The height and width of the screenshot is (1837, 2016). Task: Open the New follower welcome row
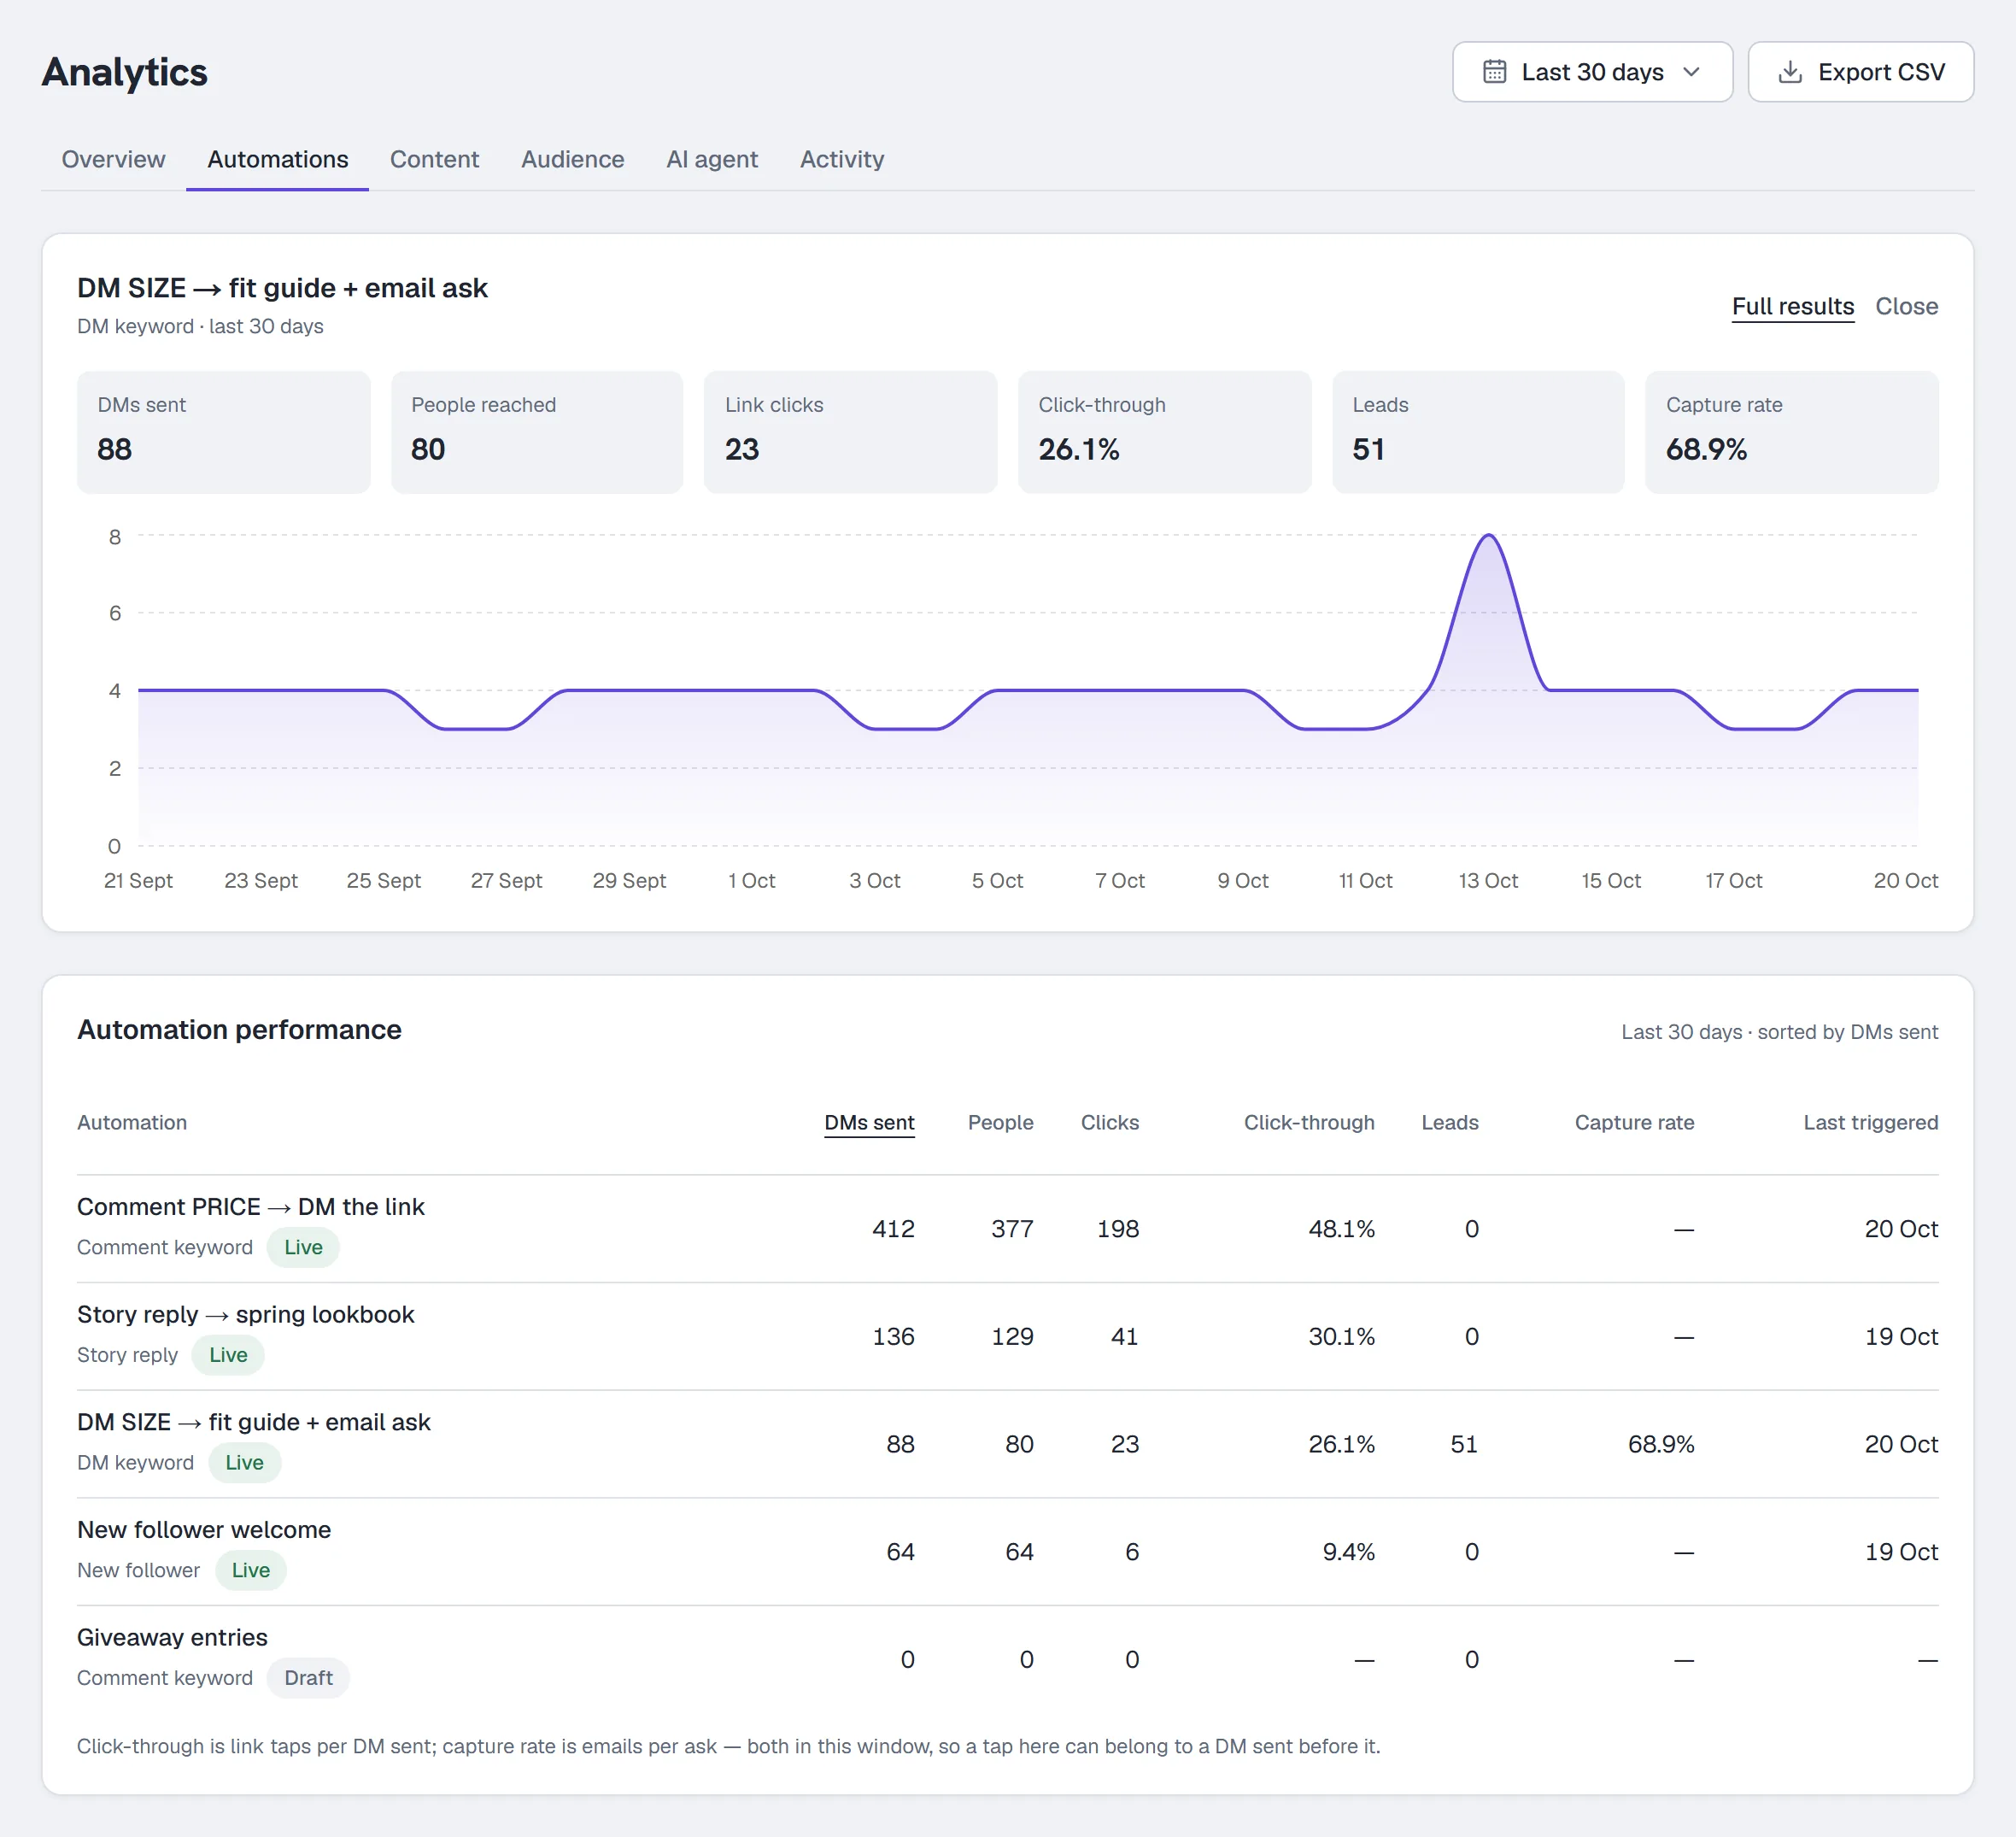tap(1007, 1551)
